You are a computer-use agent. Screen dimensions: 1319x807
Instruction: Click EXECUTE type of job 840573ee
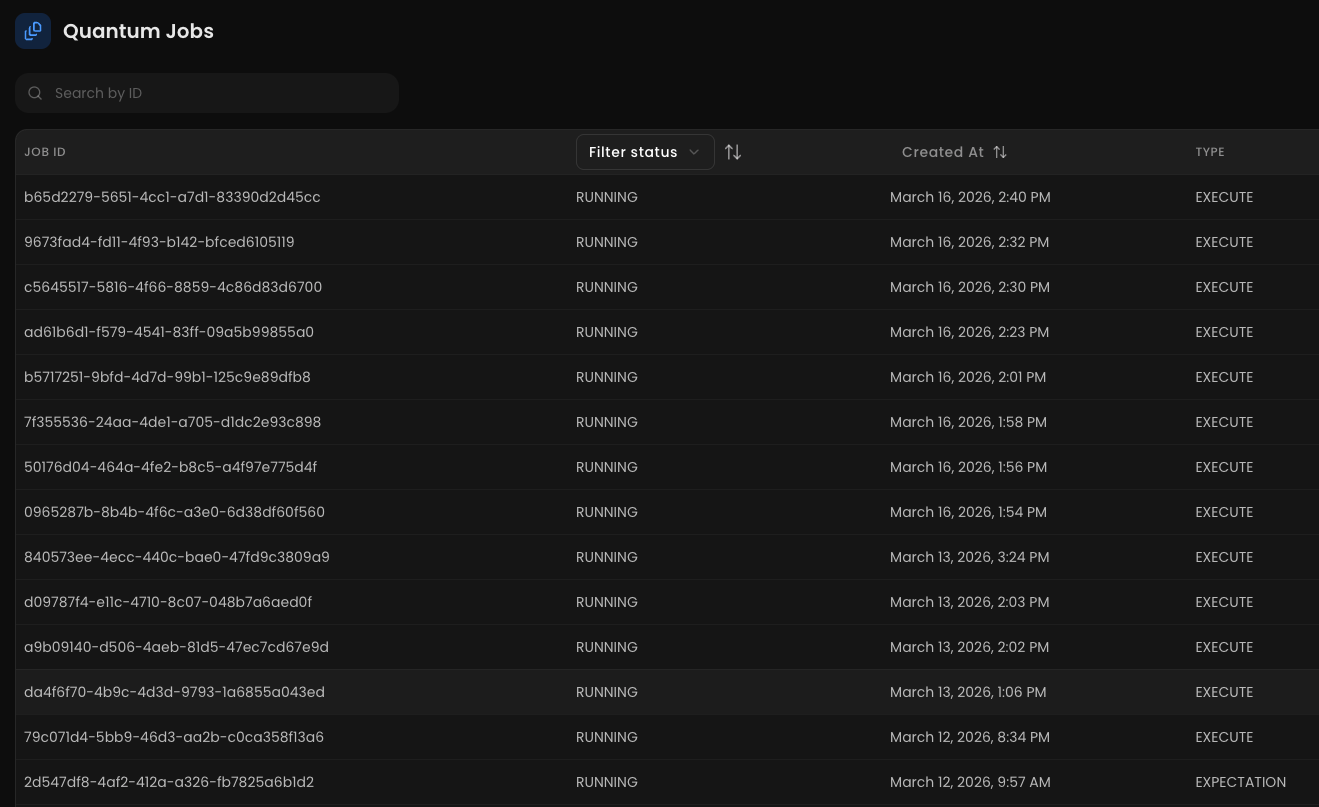coord(1224,557)
